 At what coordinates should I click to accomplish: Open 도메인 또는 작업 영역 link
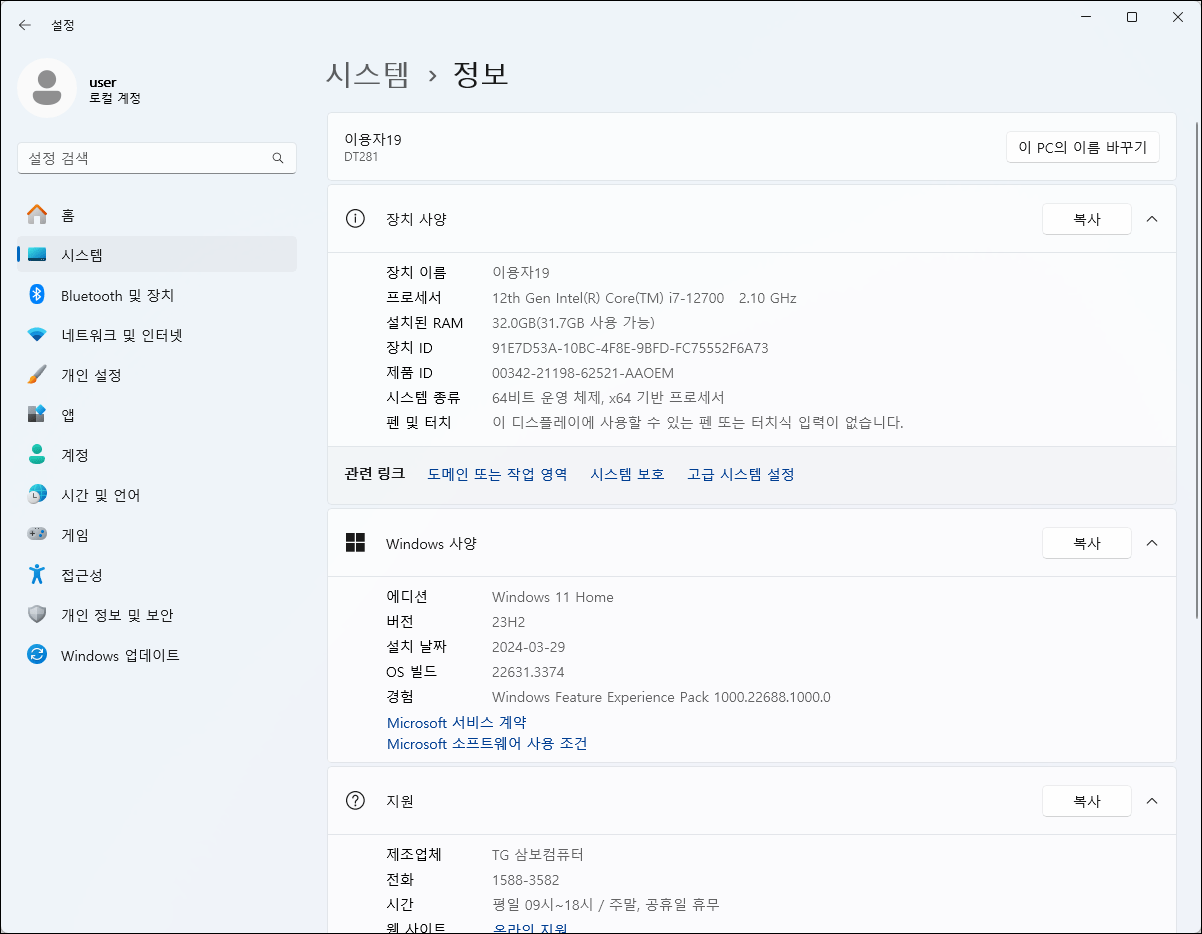point(497,474)
